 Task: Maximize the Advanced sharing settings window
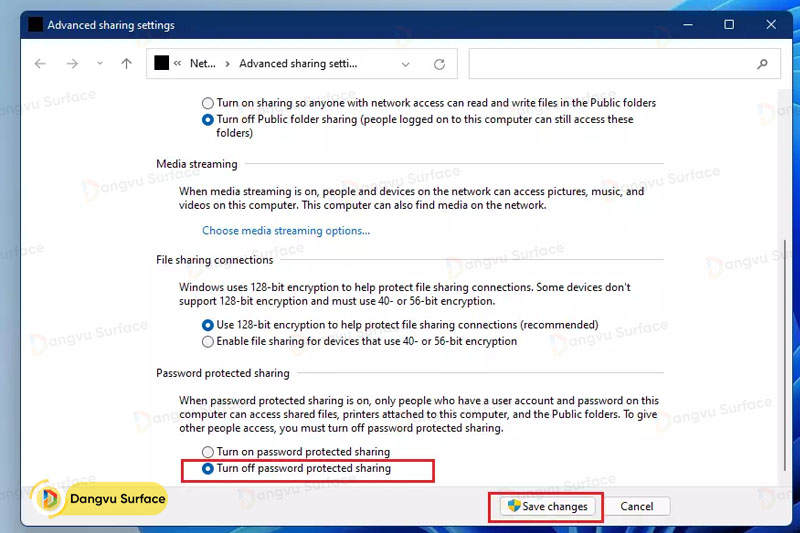[x=729, y=25]
